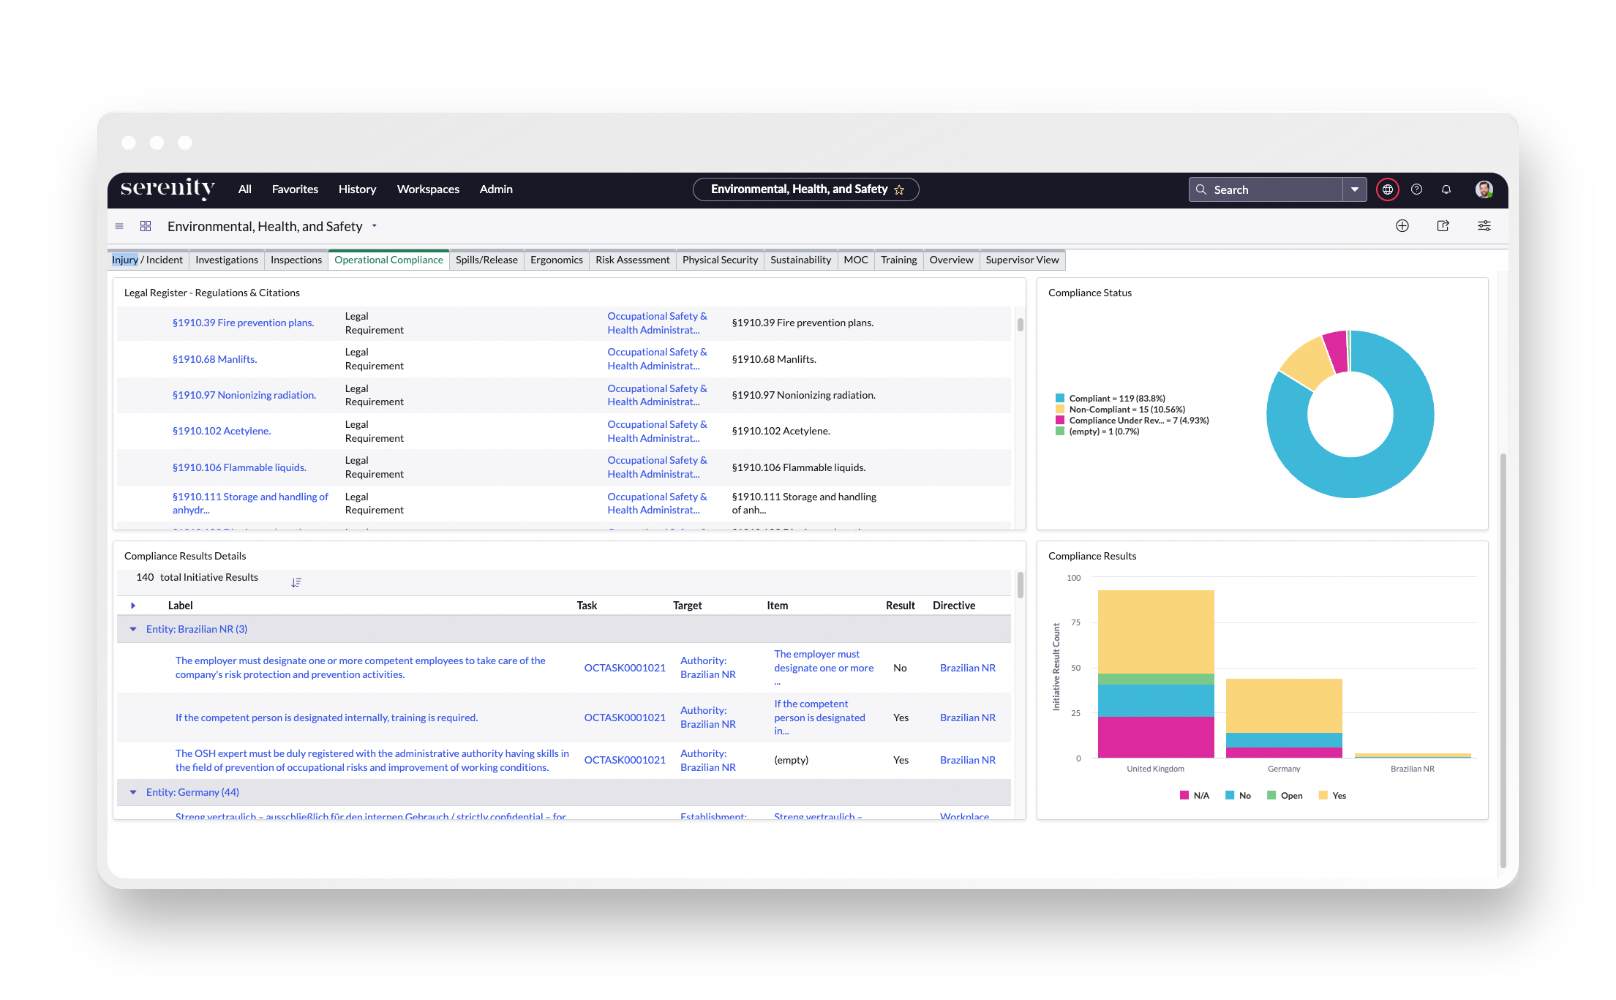Click the globe icon in top bar

(x=1387, y=189)
